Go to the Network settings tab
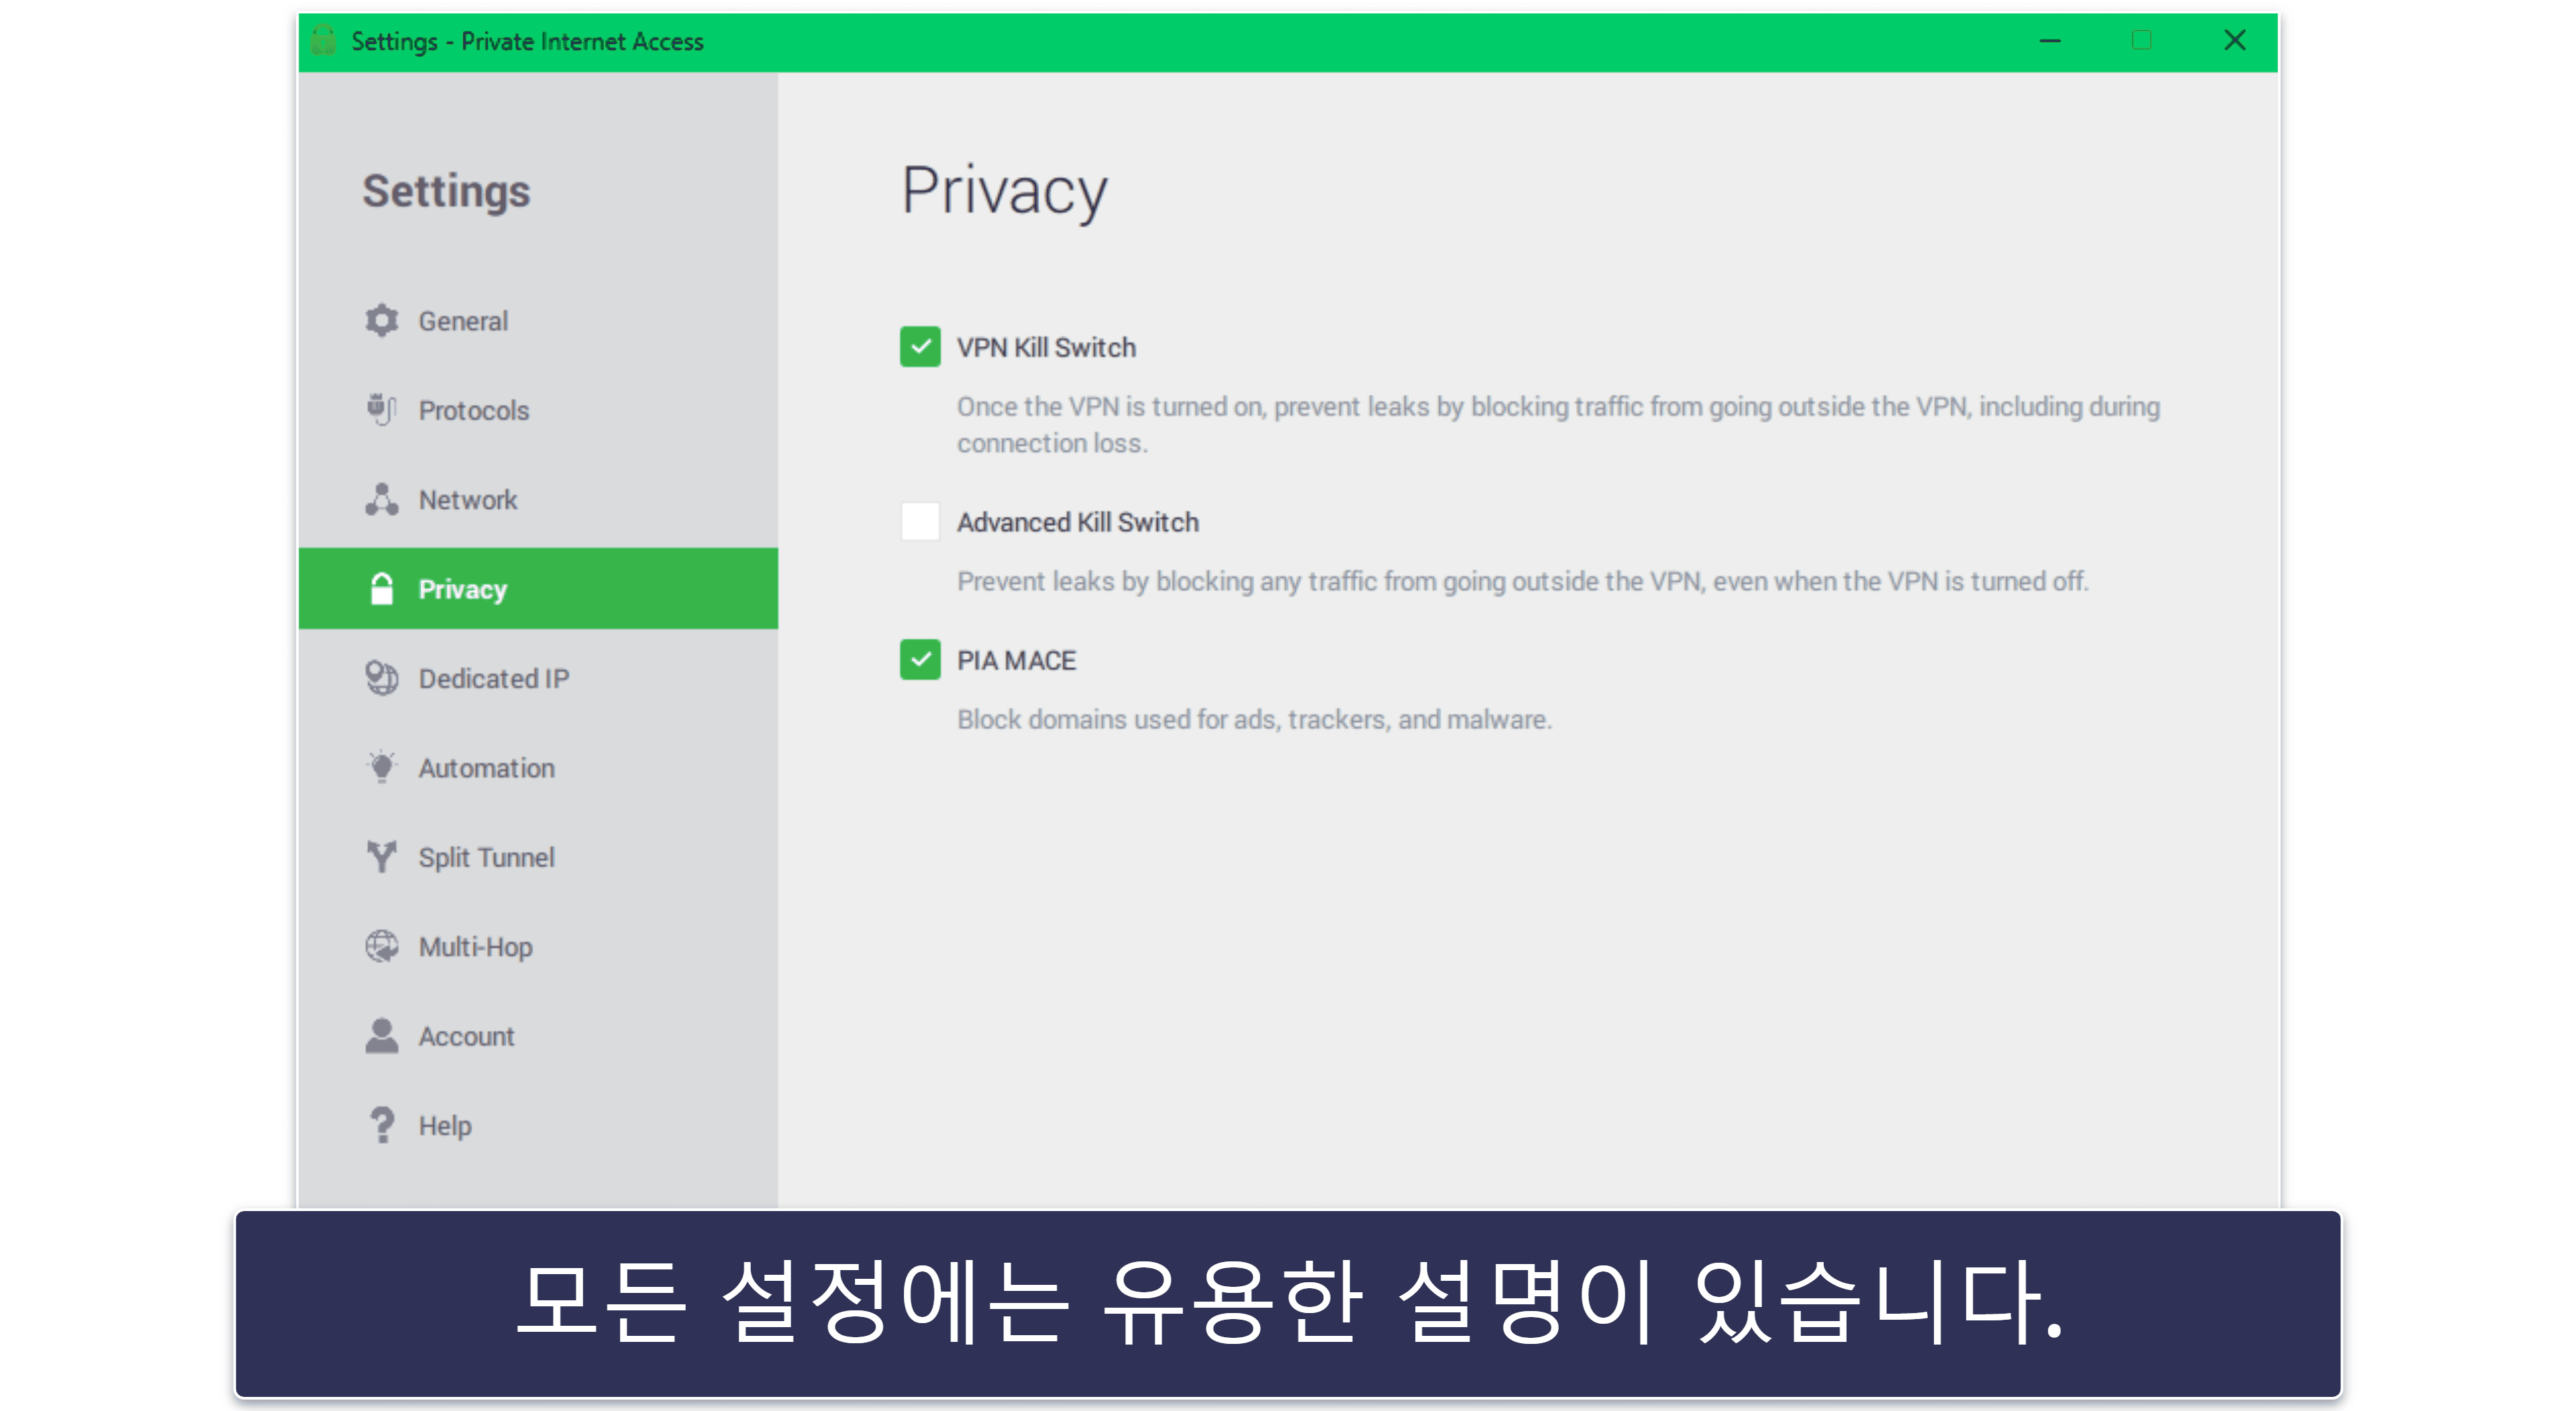2576x1411 pixels. point(538,500)
